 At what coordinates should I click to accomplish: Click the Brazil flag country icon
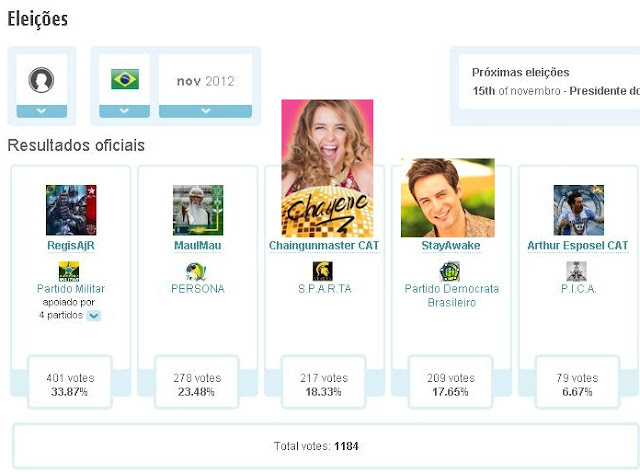(125, 79)
